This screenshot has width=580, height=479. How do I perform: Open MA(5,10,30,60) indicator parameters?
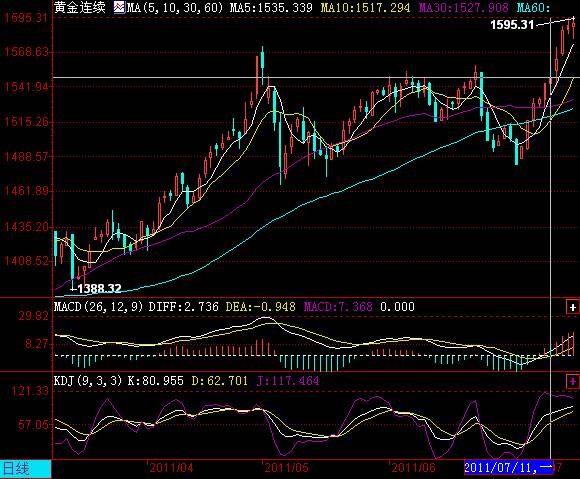(175, 7)
